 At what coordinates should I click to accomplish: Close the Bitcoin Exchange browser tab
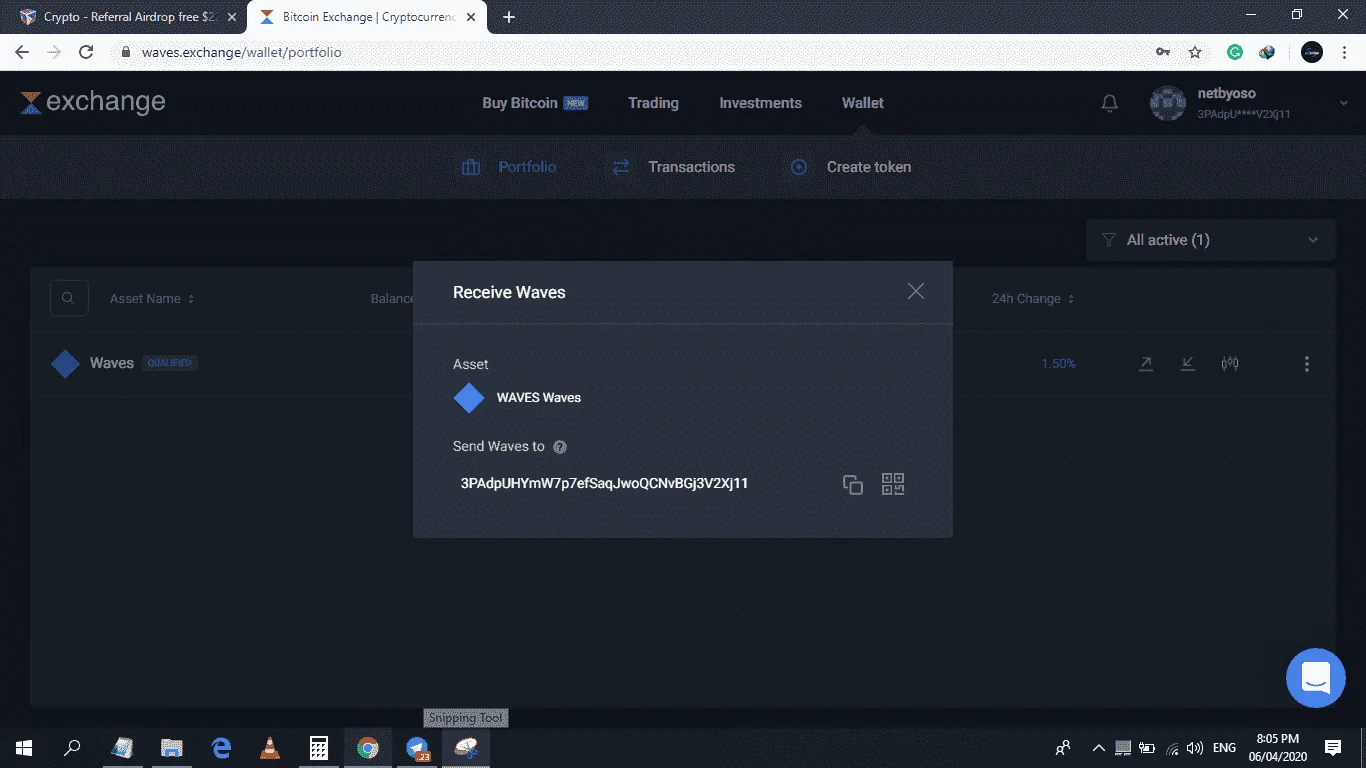pyautogui.click(x=472, y=17)
